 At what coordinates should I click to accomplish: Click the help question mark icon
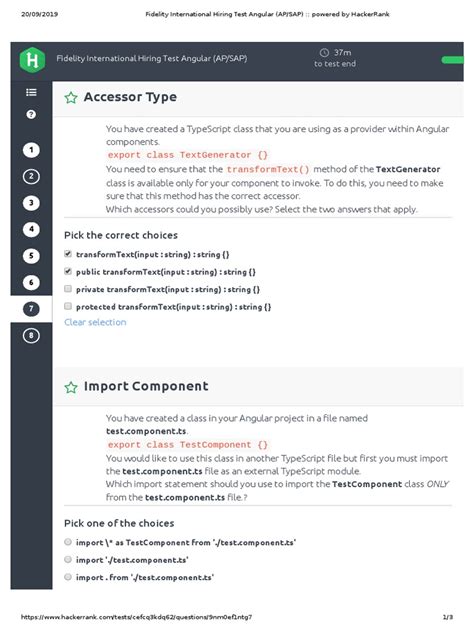pos(31,114)
